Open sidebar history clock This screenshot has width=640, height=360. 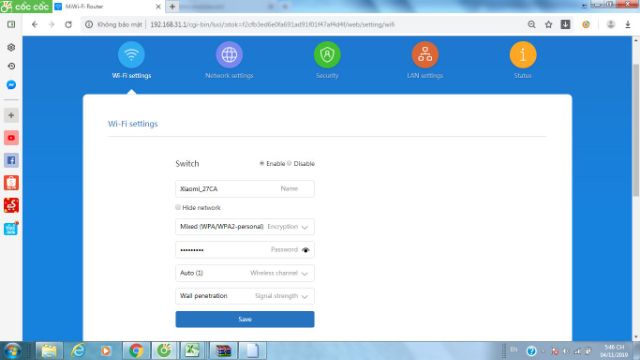click(x=11, y=66)
